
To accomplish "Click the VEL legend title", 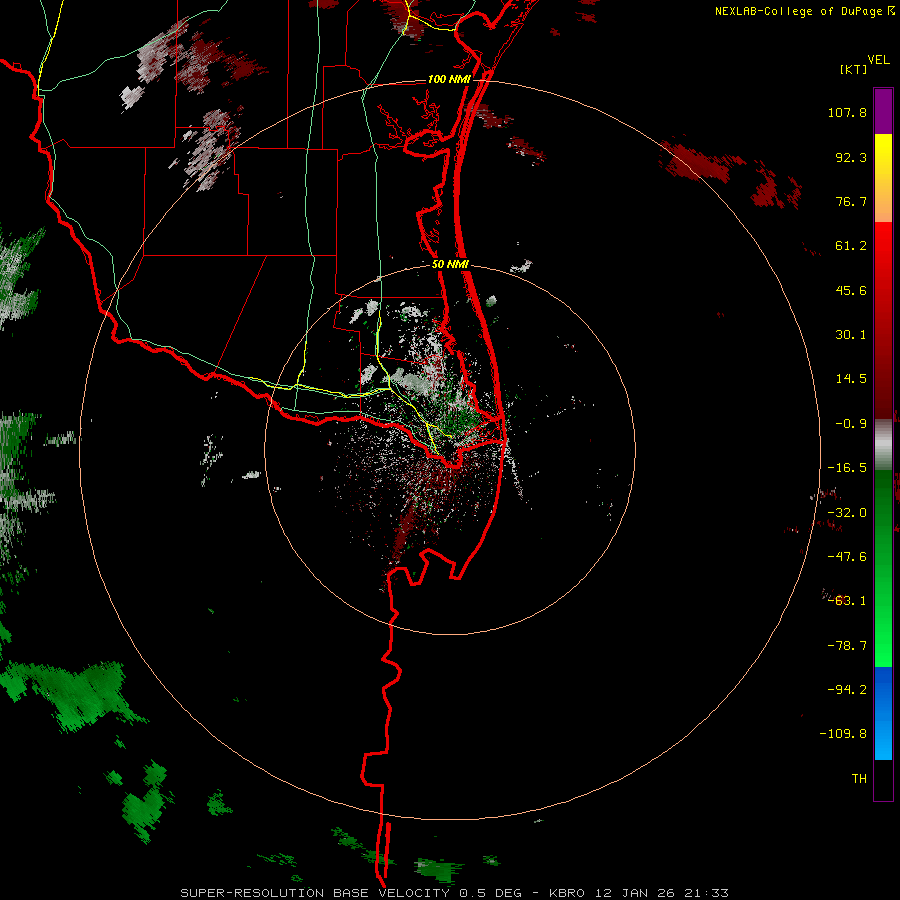I will click(x=878, y=60).
